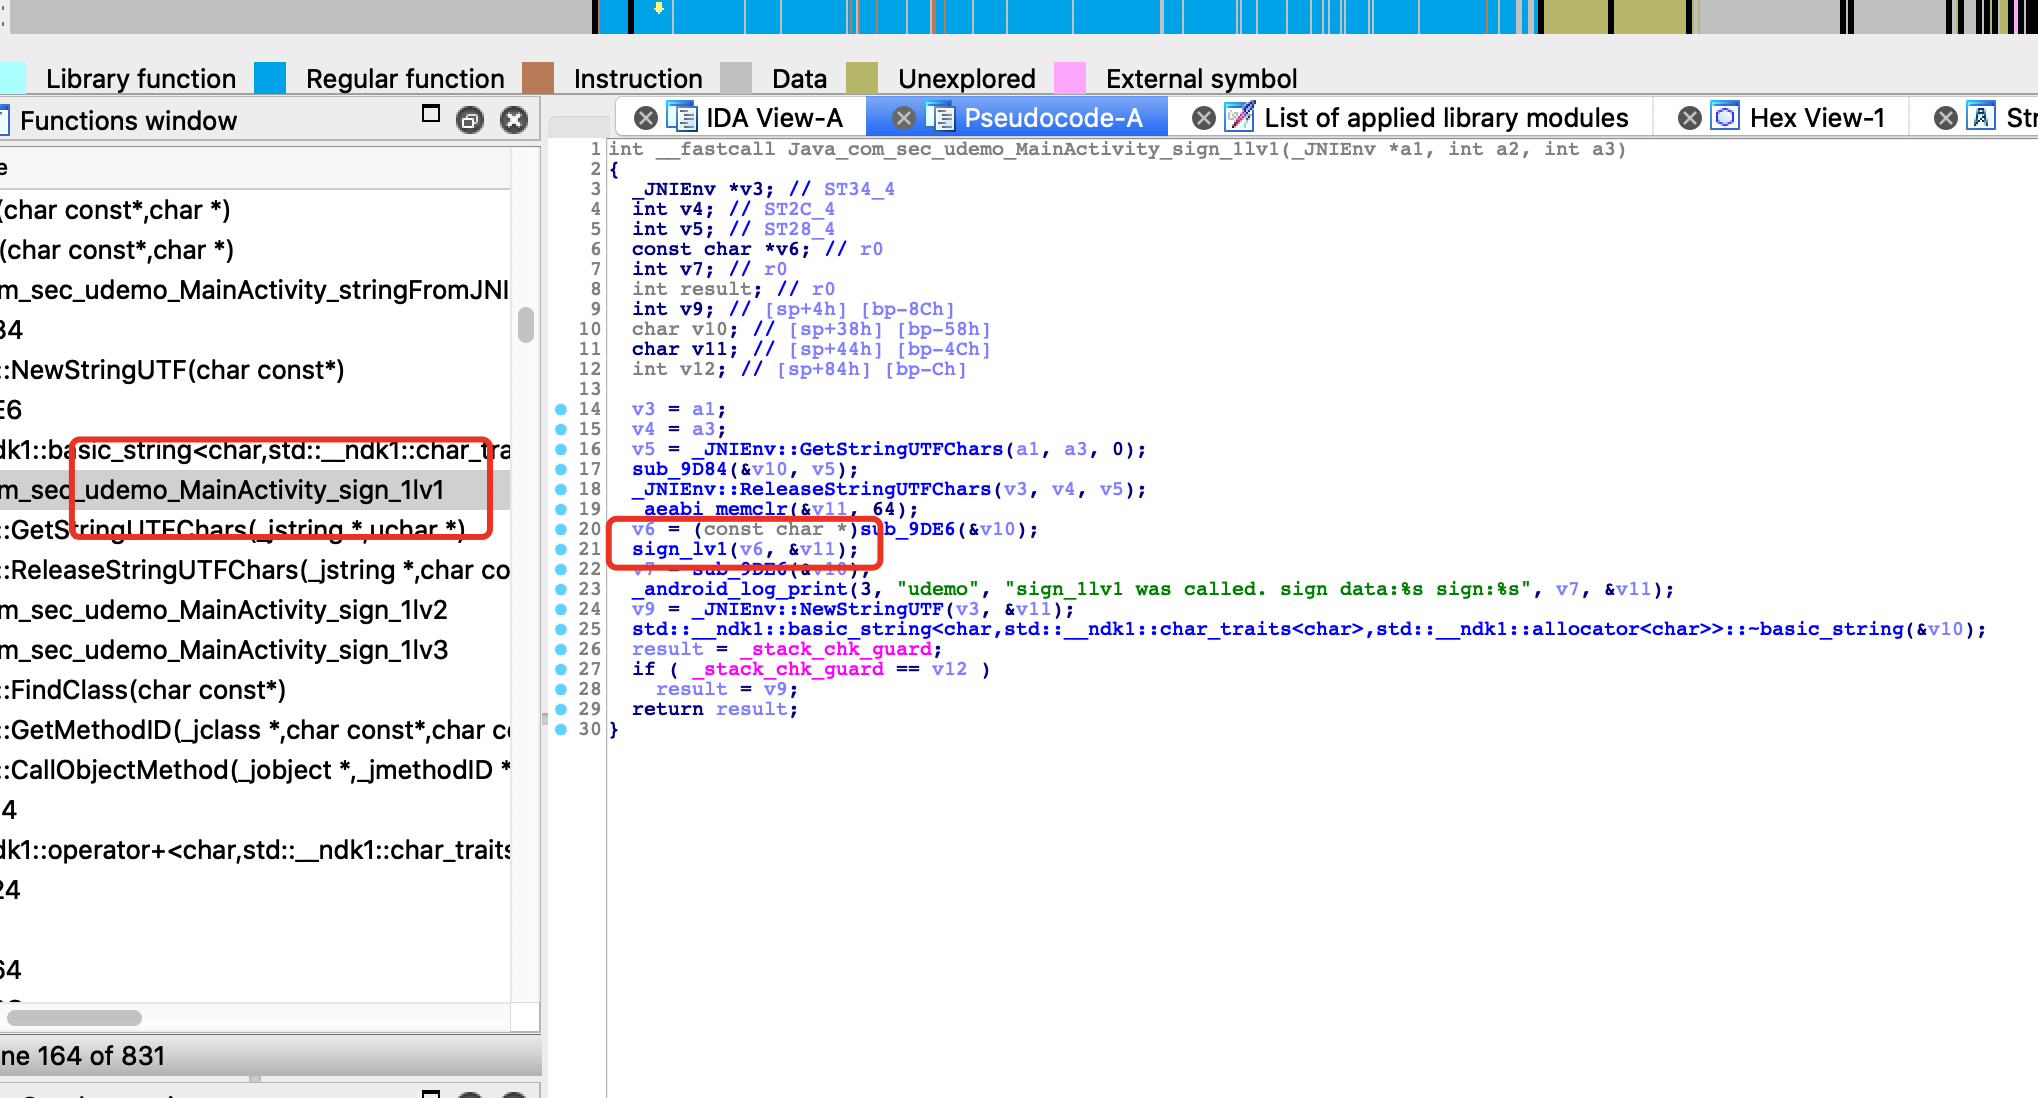Open List of applied library modules tab
2038x1098 pixels.
(1445, 118)
